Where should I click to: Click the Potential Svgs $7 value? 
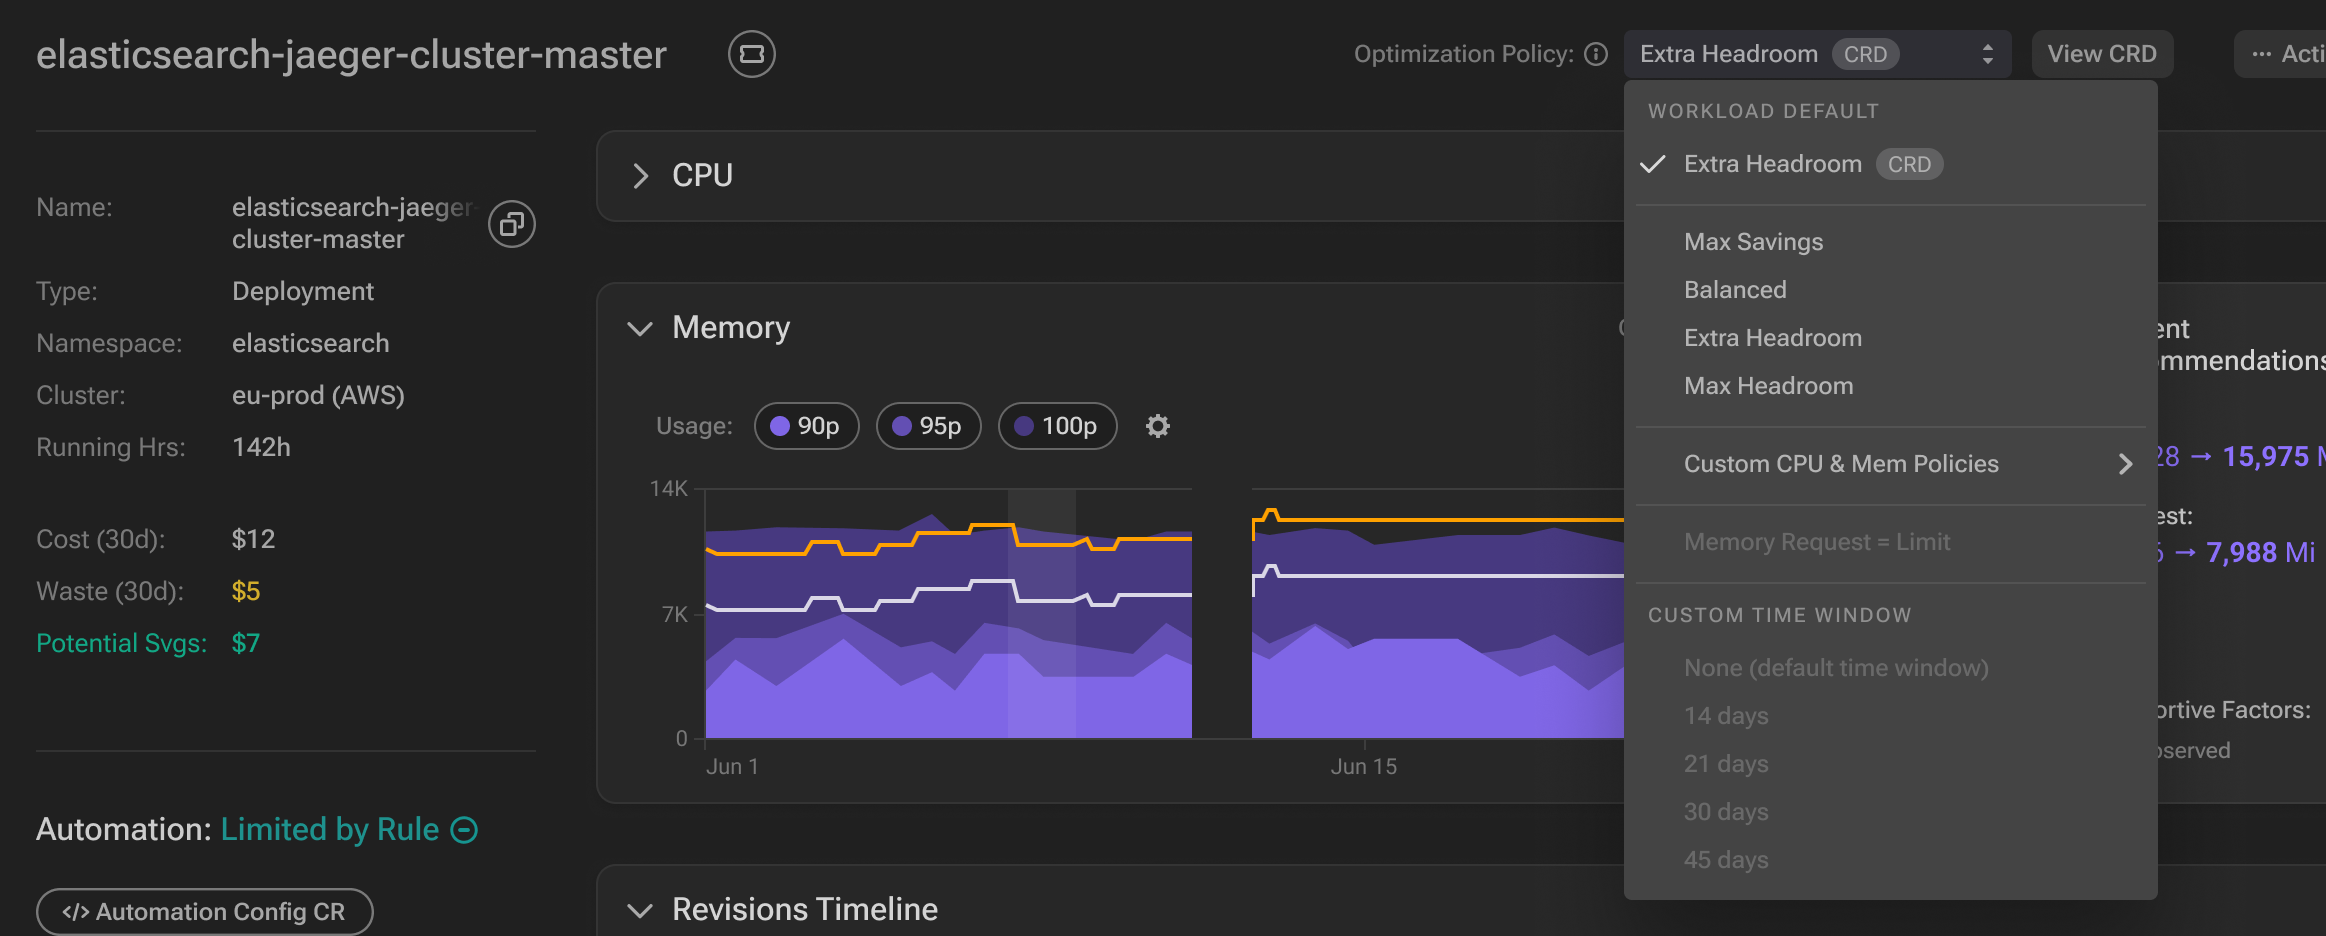tap(246, 643)
